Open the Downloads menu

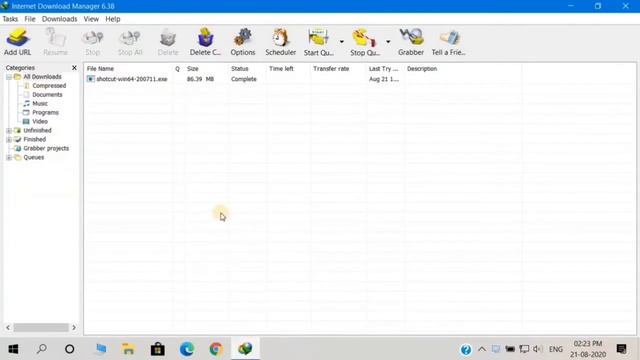(60, 19)
